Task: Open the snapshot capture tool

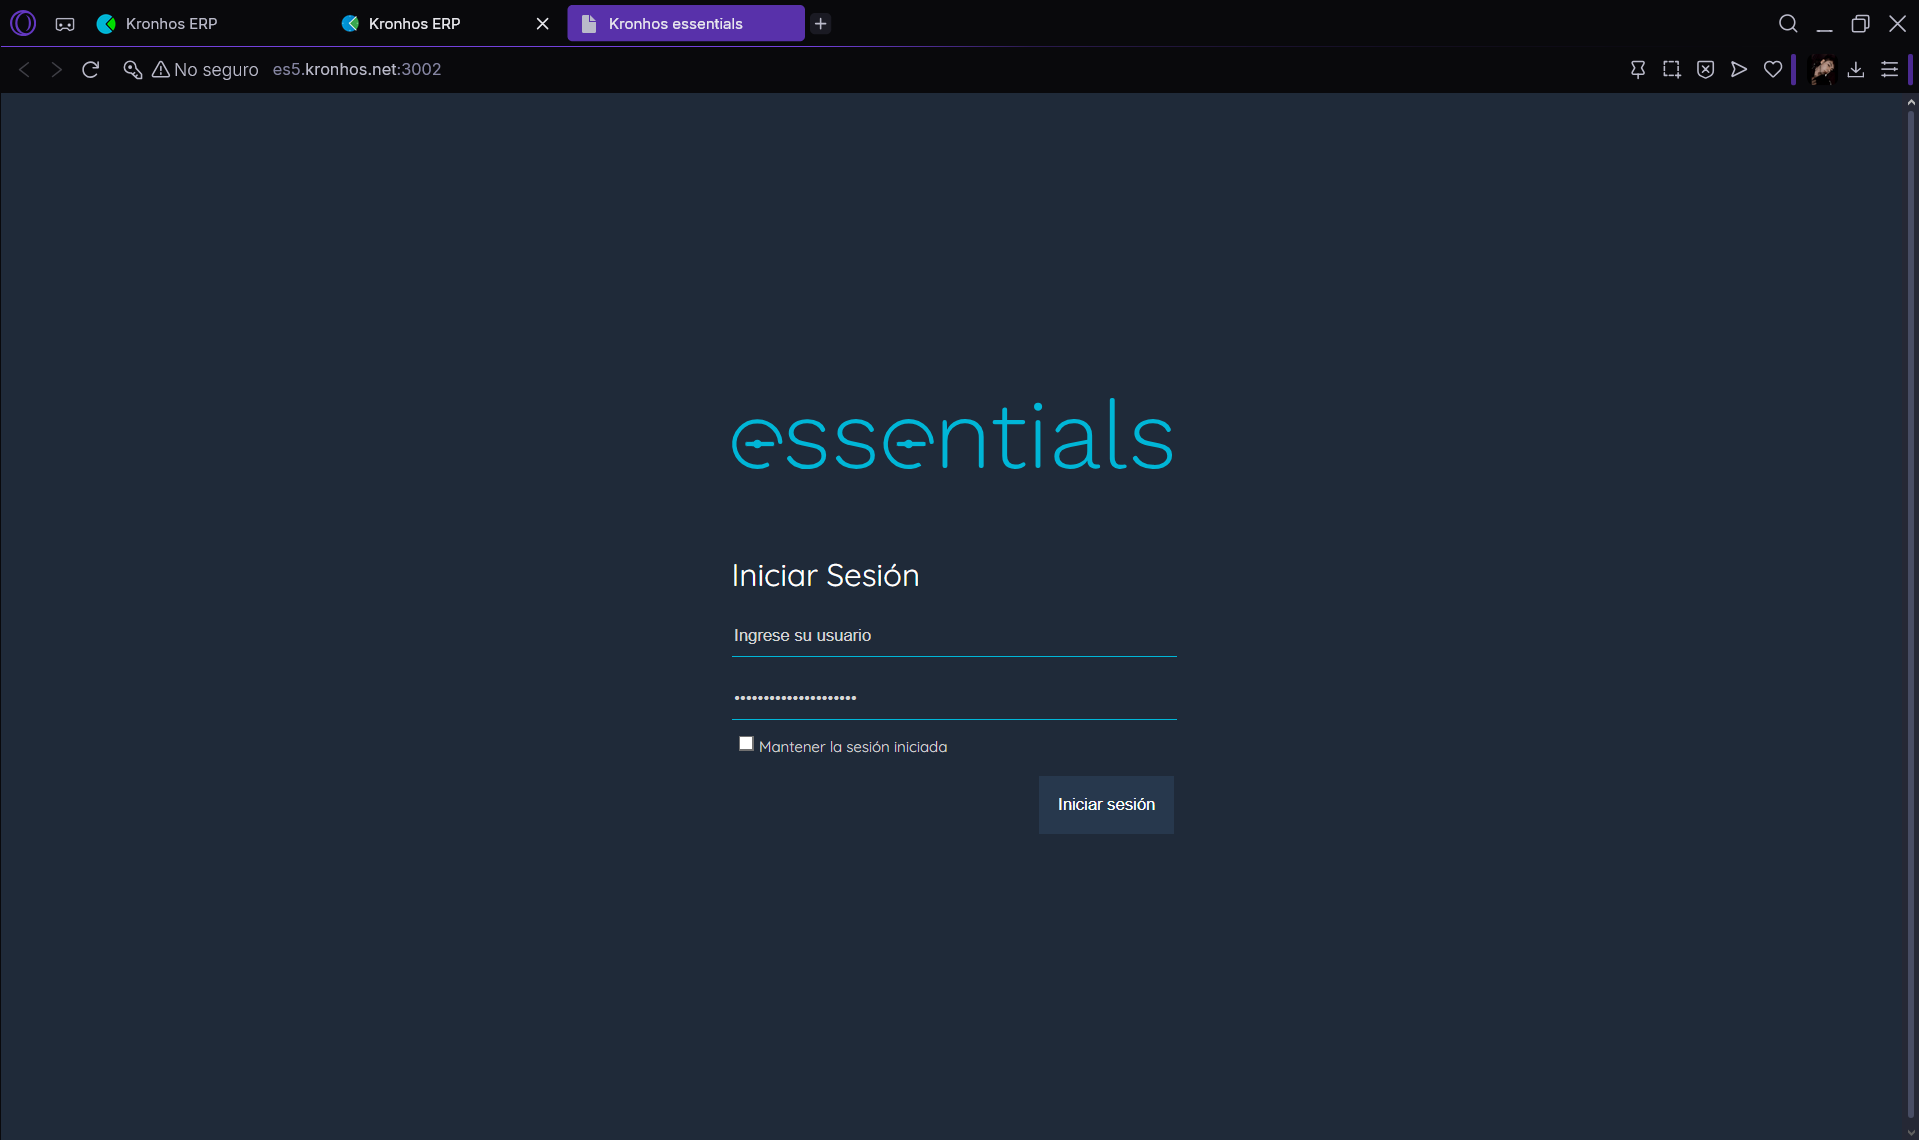Action: pyautogui.click(x=1671, y=69)
